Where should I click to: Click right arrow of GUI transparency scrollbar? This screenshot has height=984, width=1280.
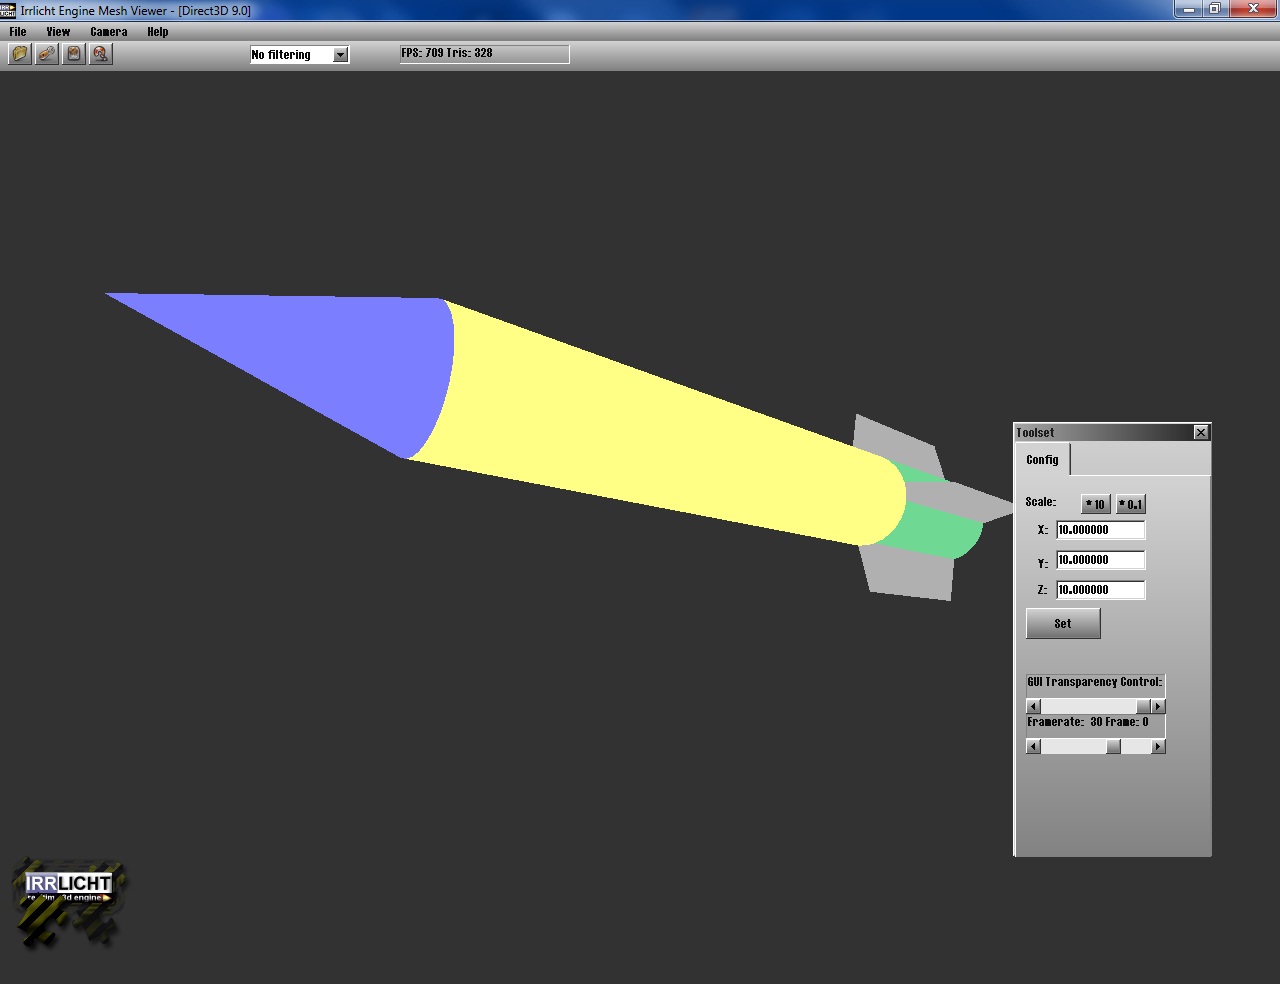point(1158,706)
